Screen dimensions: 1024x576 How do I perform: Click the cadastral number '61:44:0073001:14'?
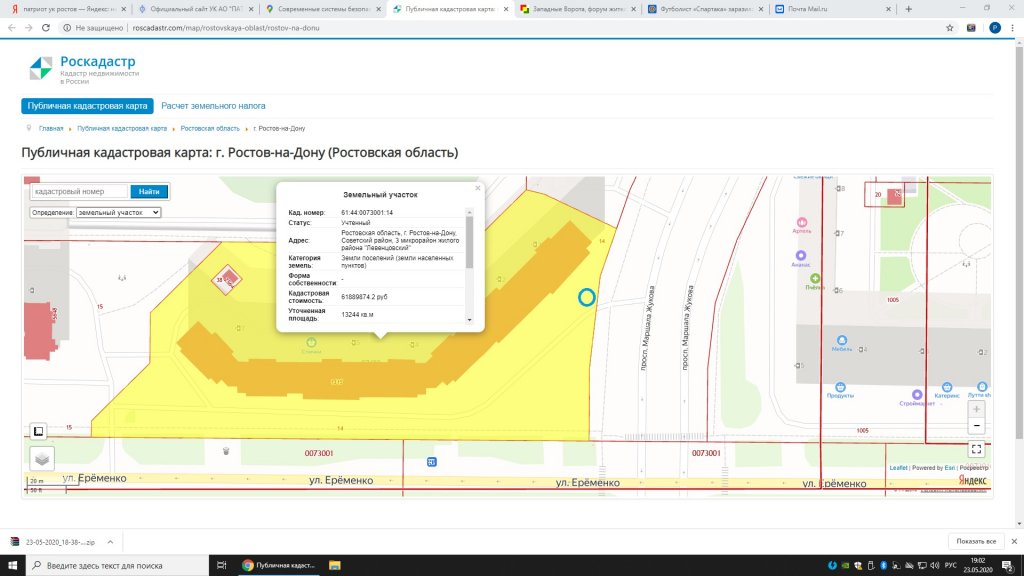(367, 213)
